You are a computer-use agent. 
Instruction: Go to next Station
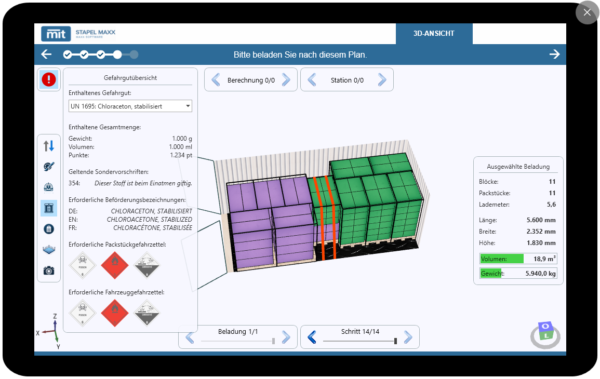pyautogui.click(x=382, y=80)
